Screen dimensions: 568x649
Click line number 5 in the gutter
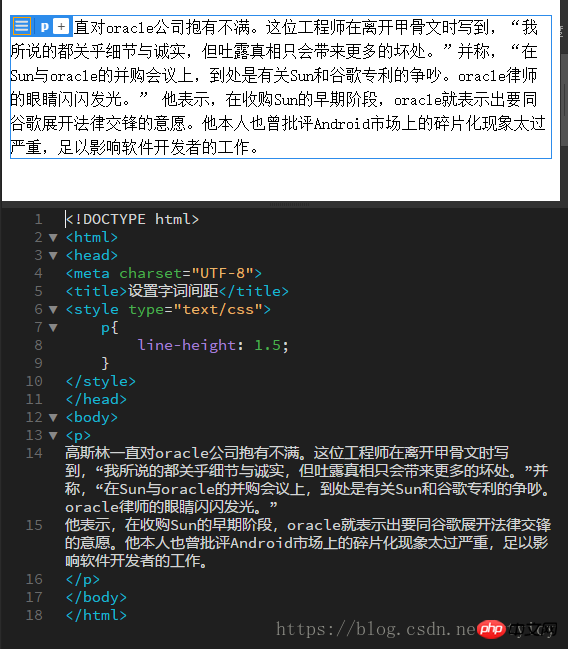(x=39, y=291)
